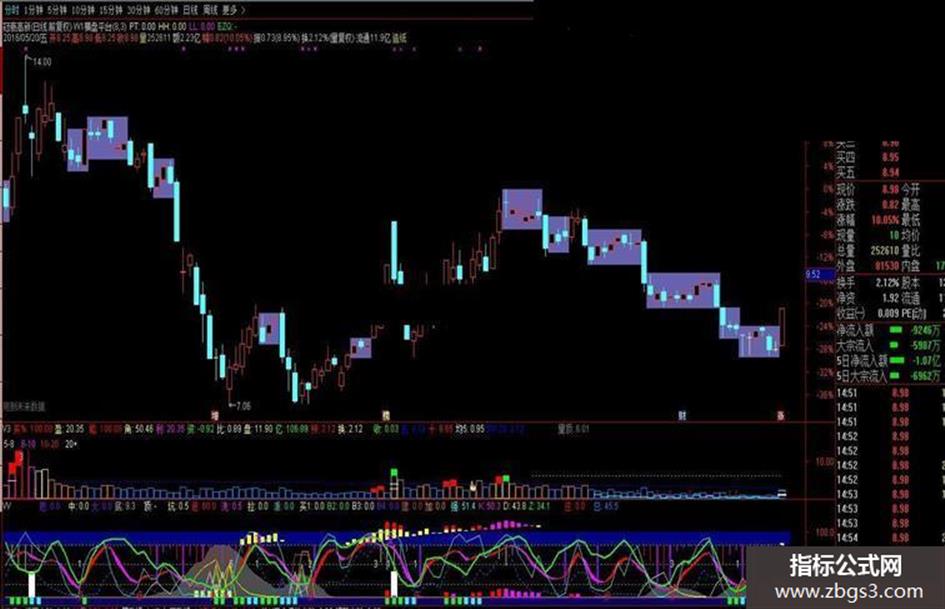Click the 净流入额 -9246万 row

(x=888, y=330)
